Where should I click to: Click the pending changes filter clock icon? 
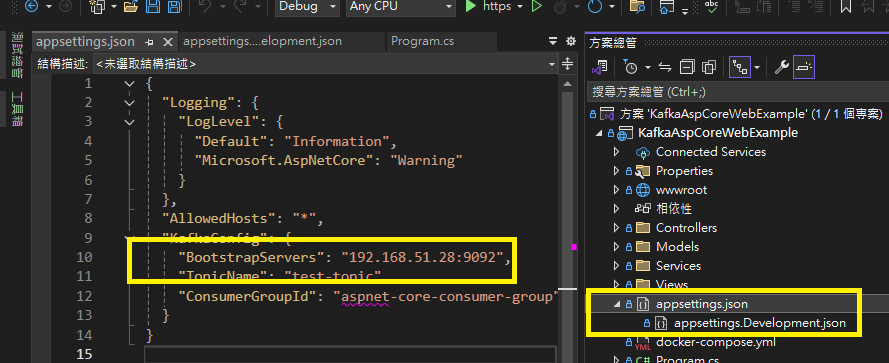[630, 67]
